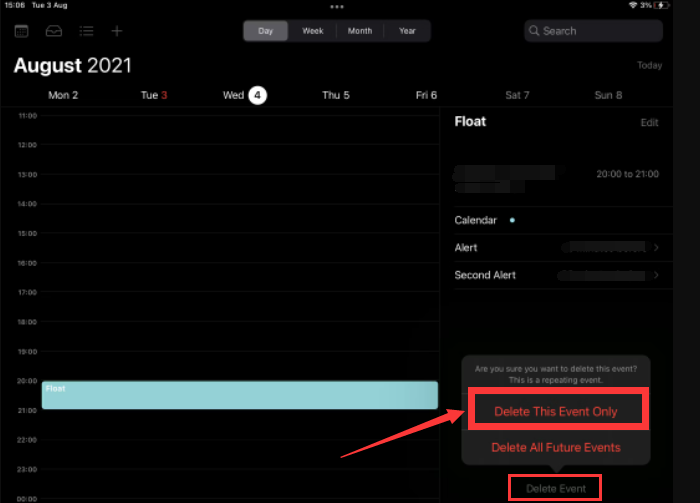Select Tue 3 in the week header

154,95
